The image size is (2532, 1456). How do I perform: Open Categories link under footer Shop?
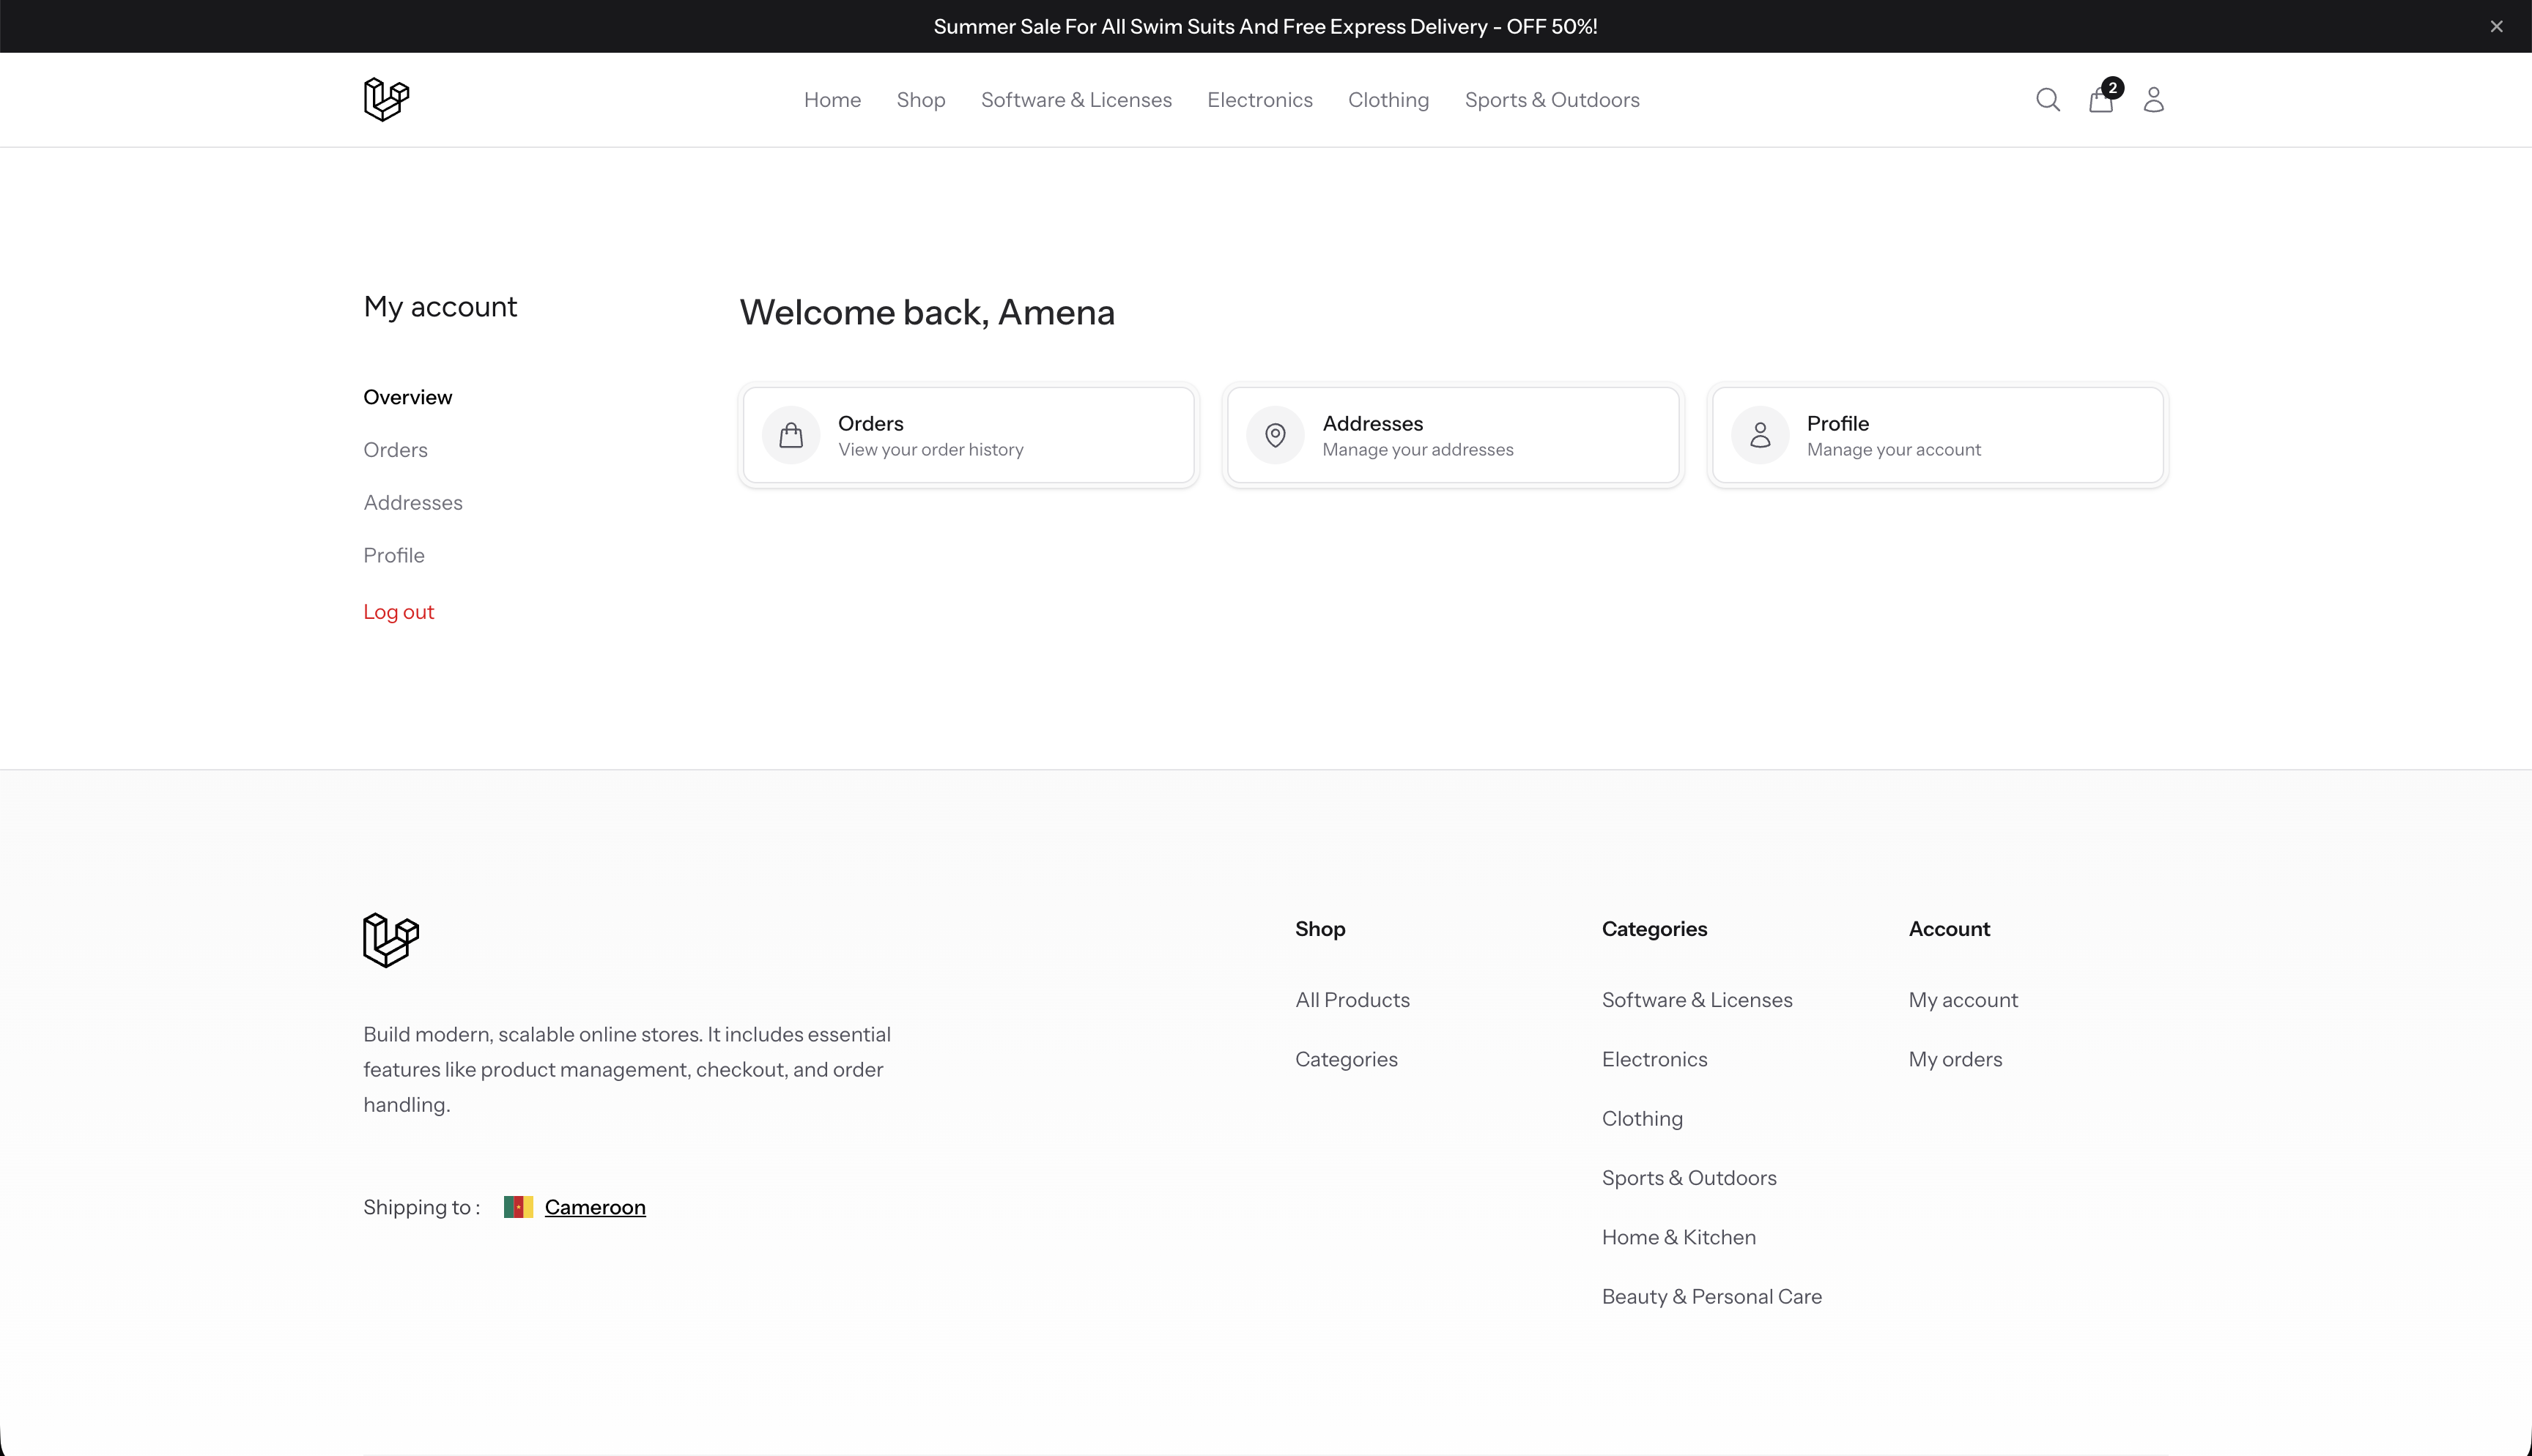[x=1346, y=1059]
